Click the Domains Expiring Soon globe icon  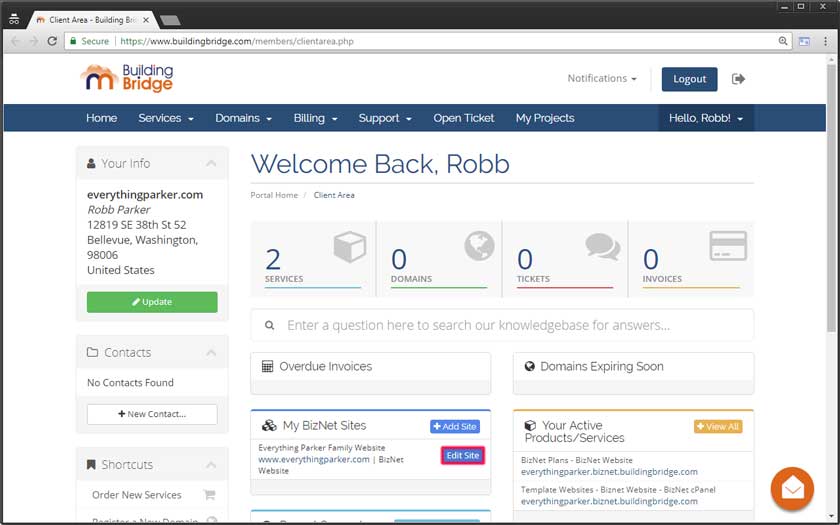coord(529,366)
